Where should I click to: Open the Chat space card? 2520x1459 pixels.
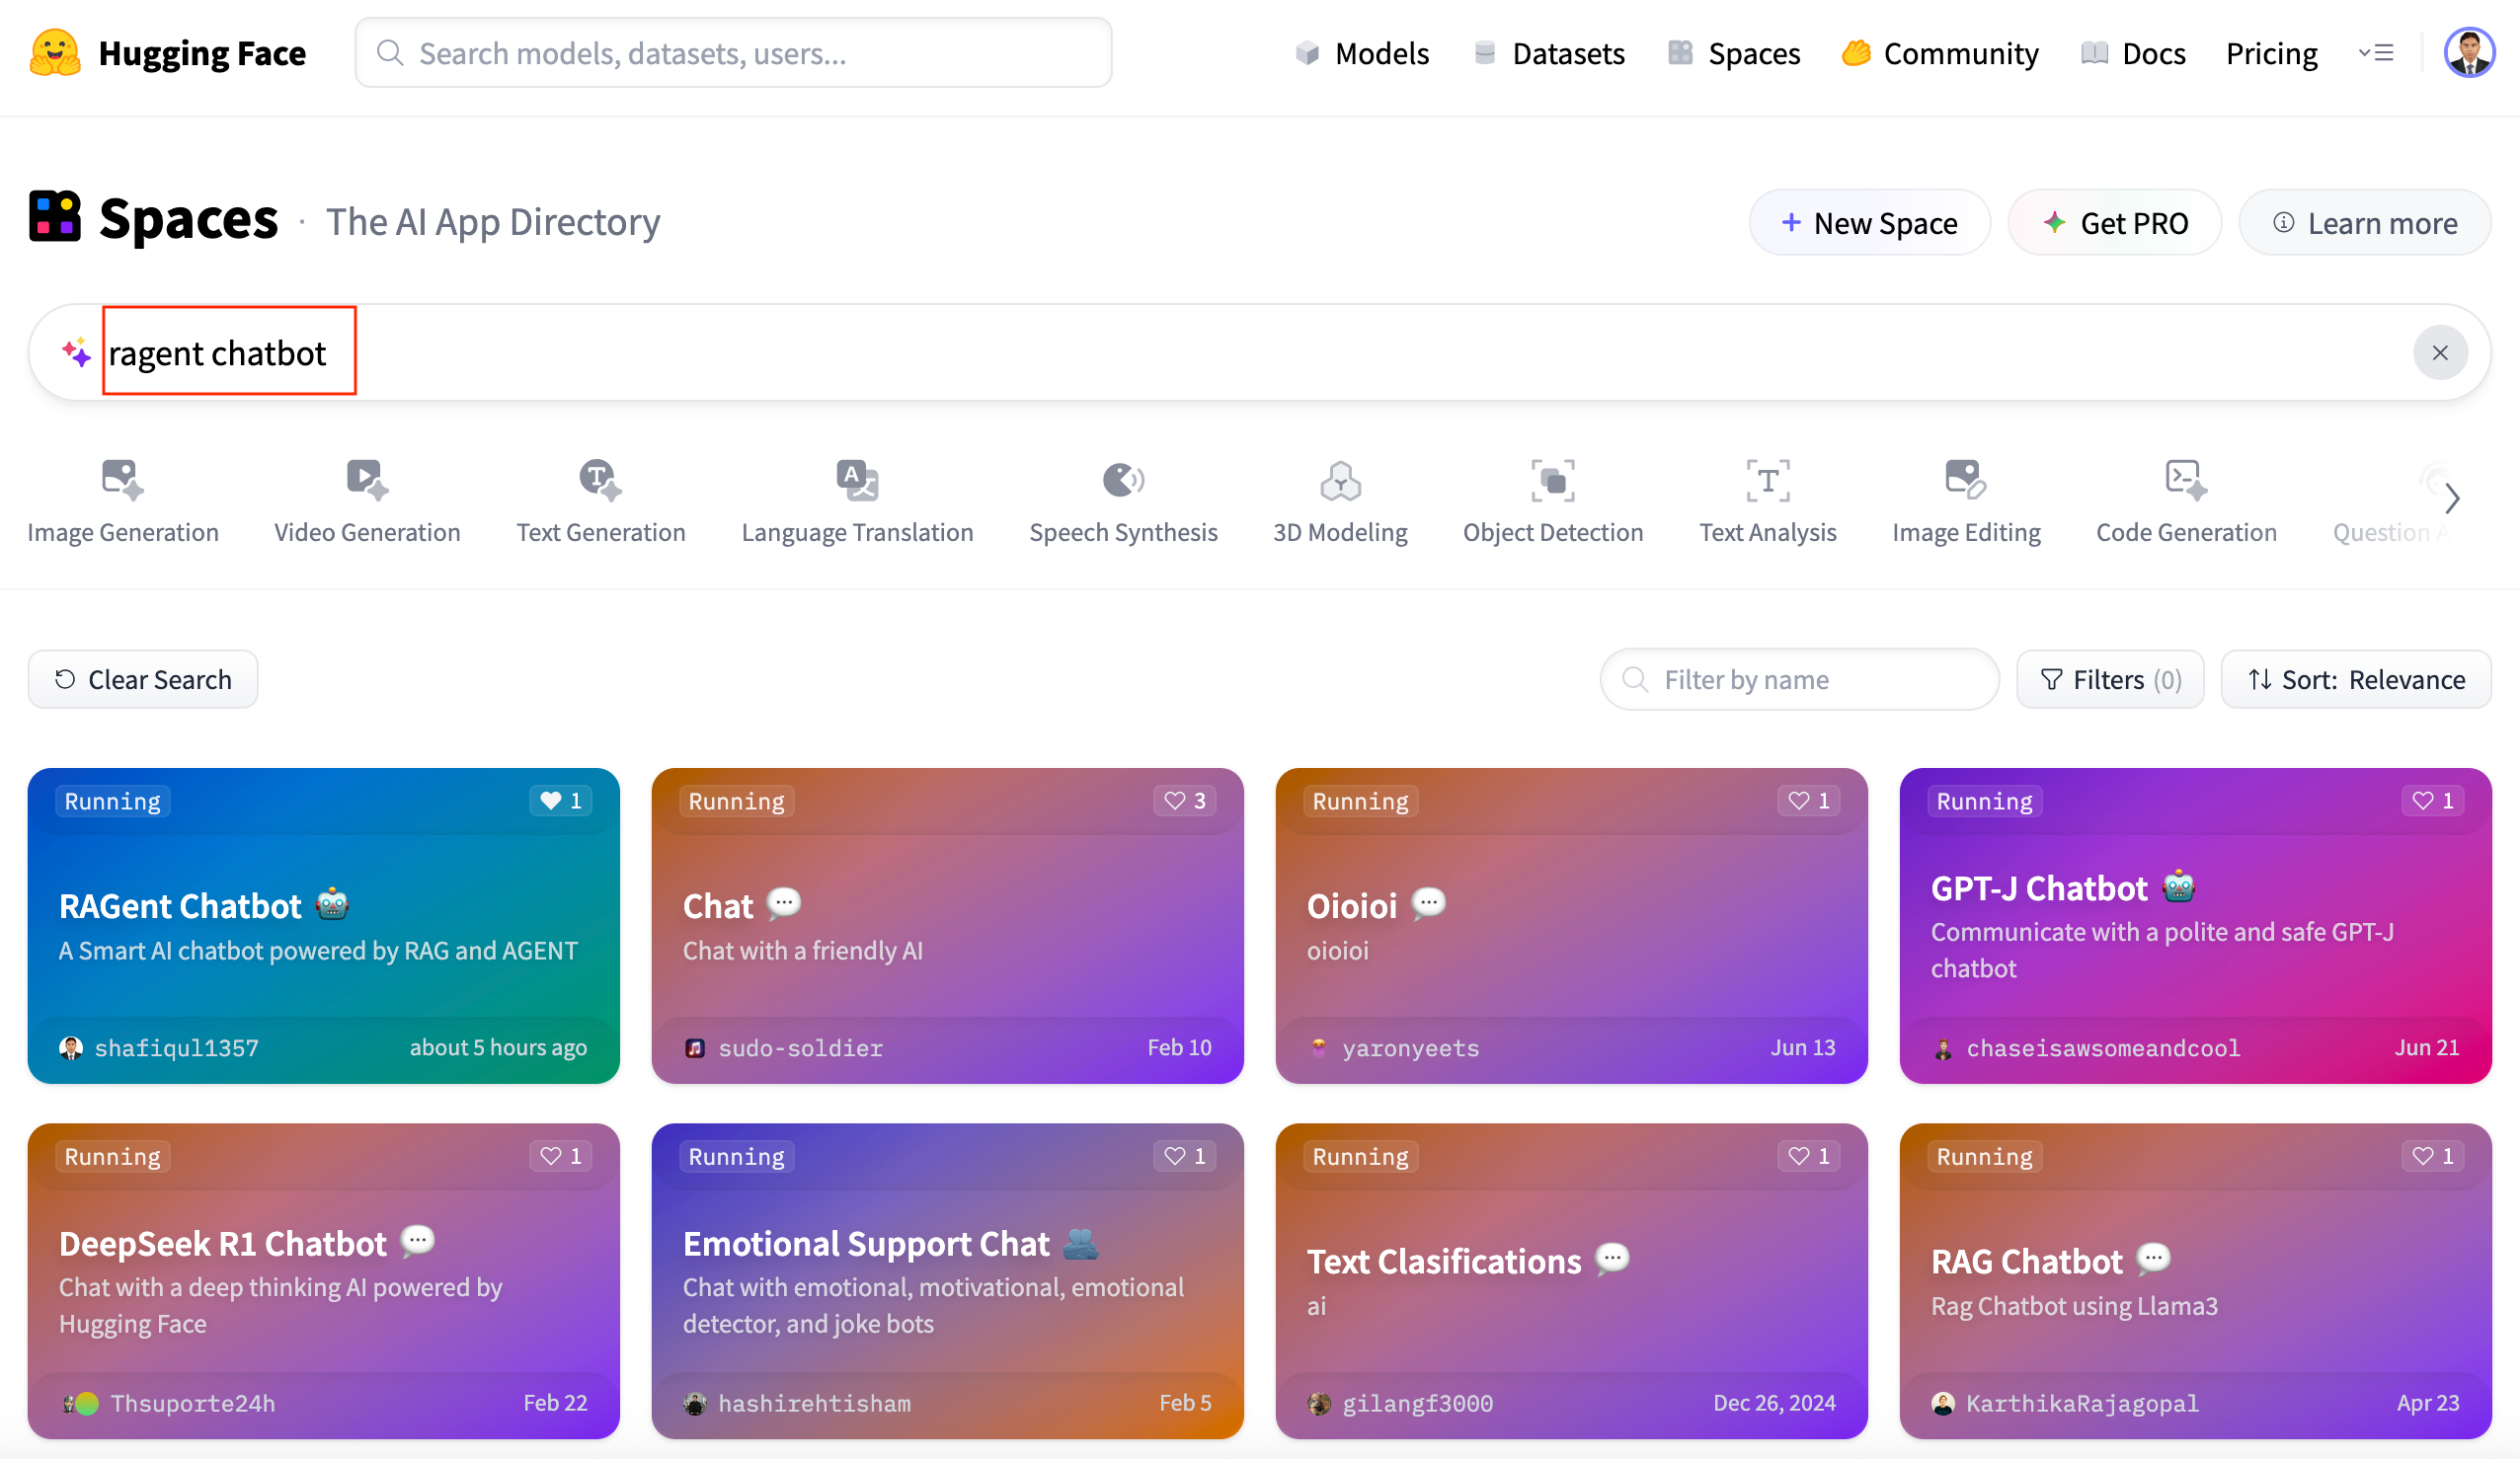[947, 926]
